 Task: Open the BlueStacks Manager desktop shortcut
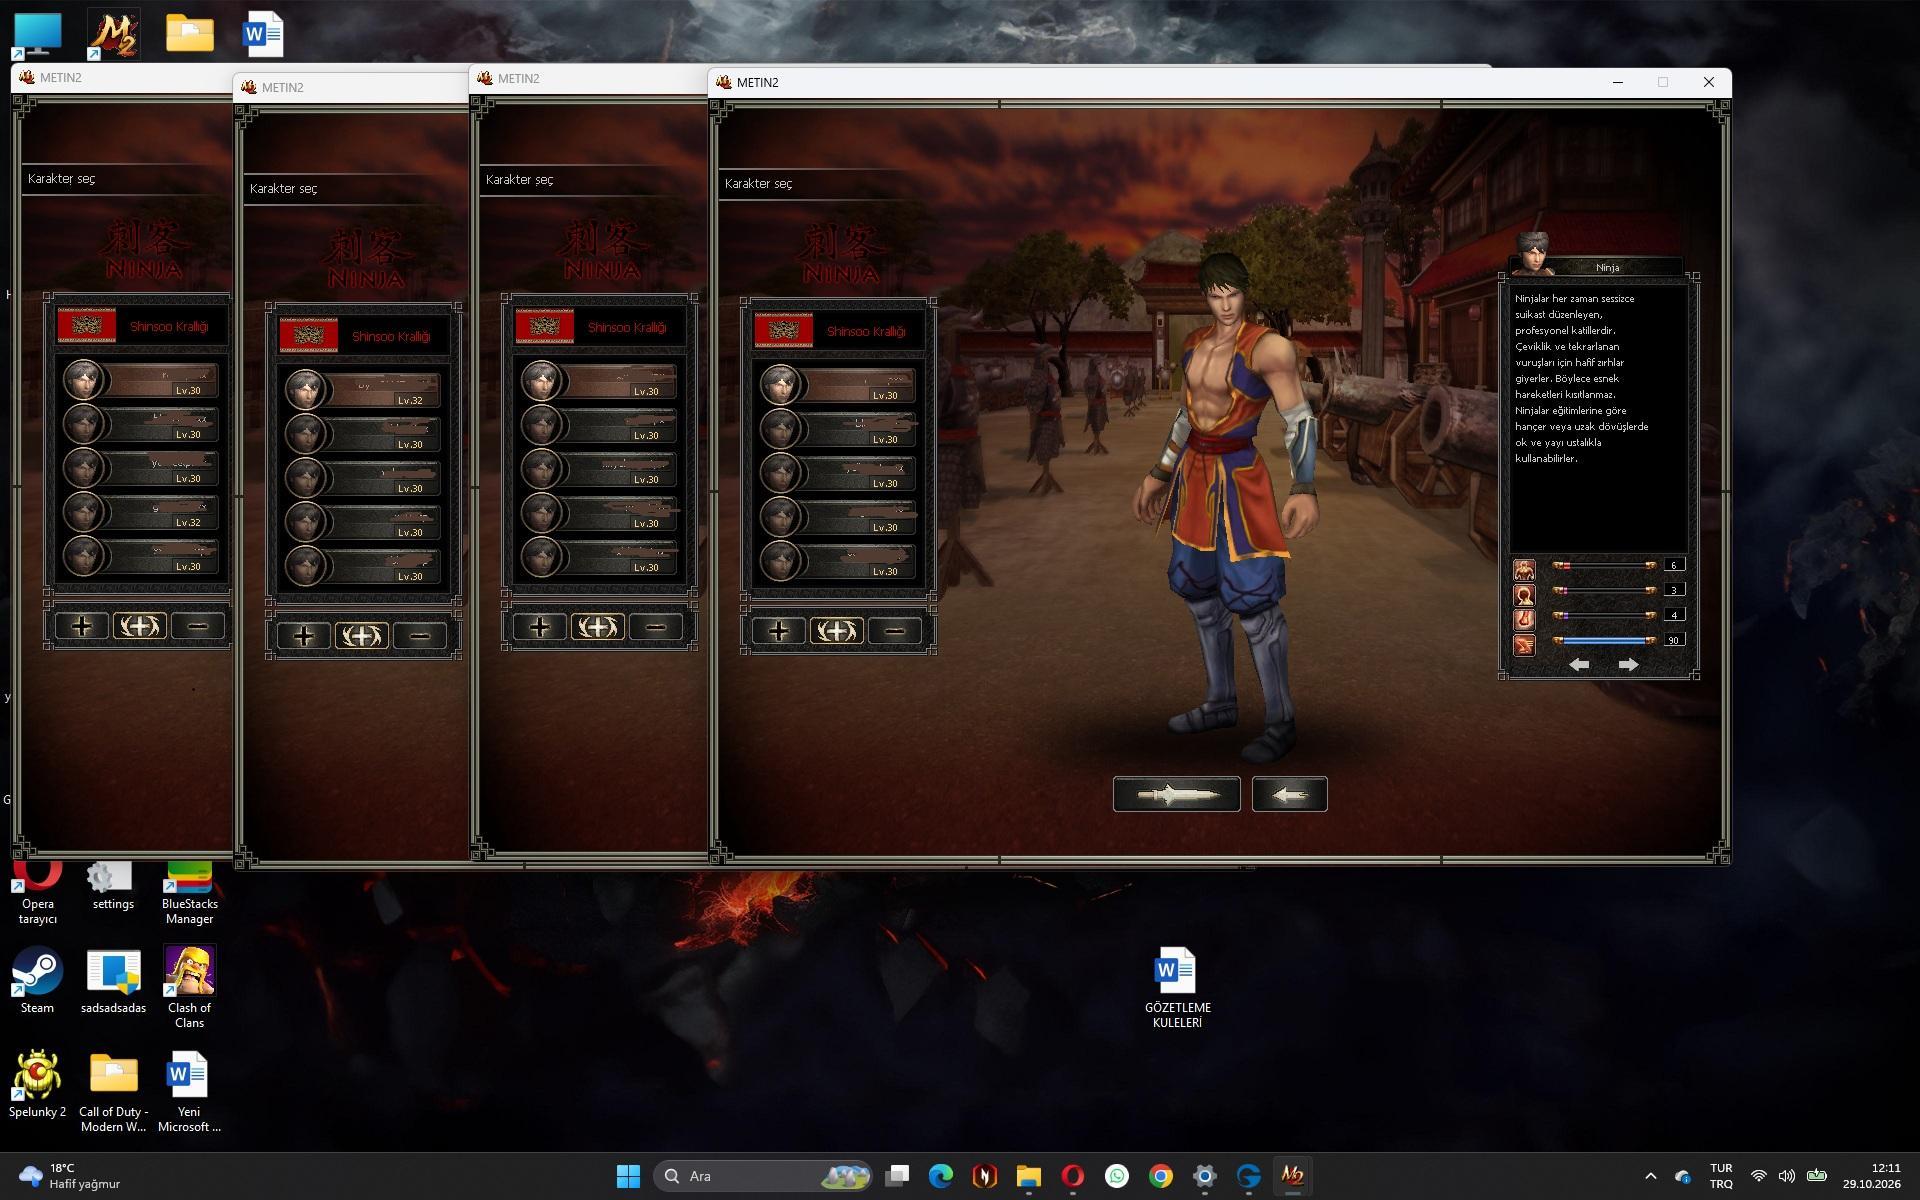(189, 893)
